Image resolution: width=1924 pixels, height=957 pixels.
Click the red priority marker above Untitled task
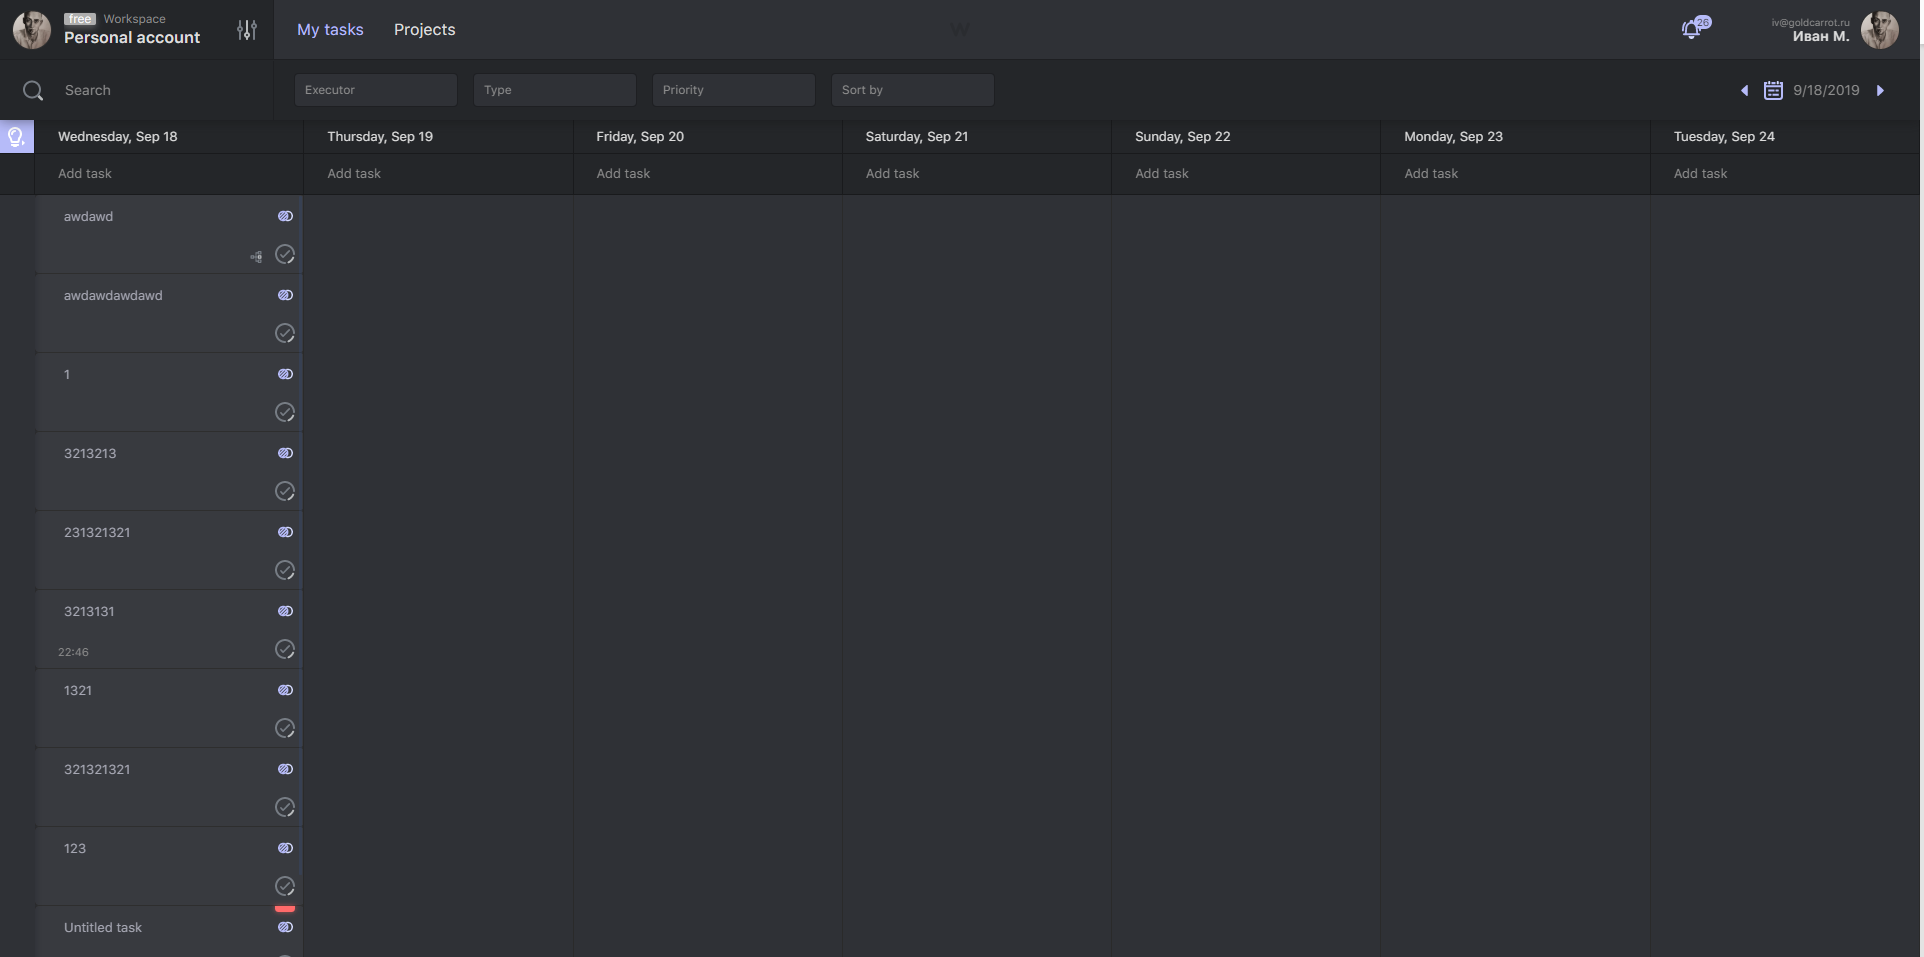click(285, 909)
